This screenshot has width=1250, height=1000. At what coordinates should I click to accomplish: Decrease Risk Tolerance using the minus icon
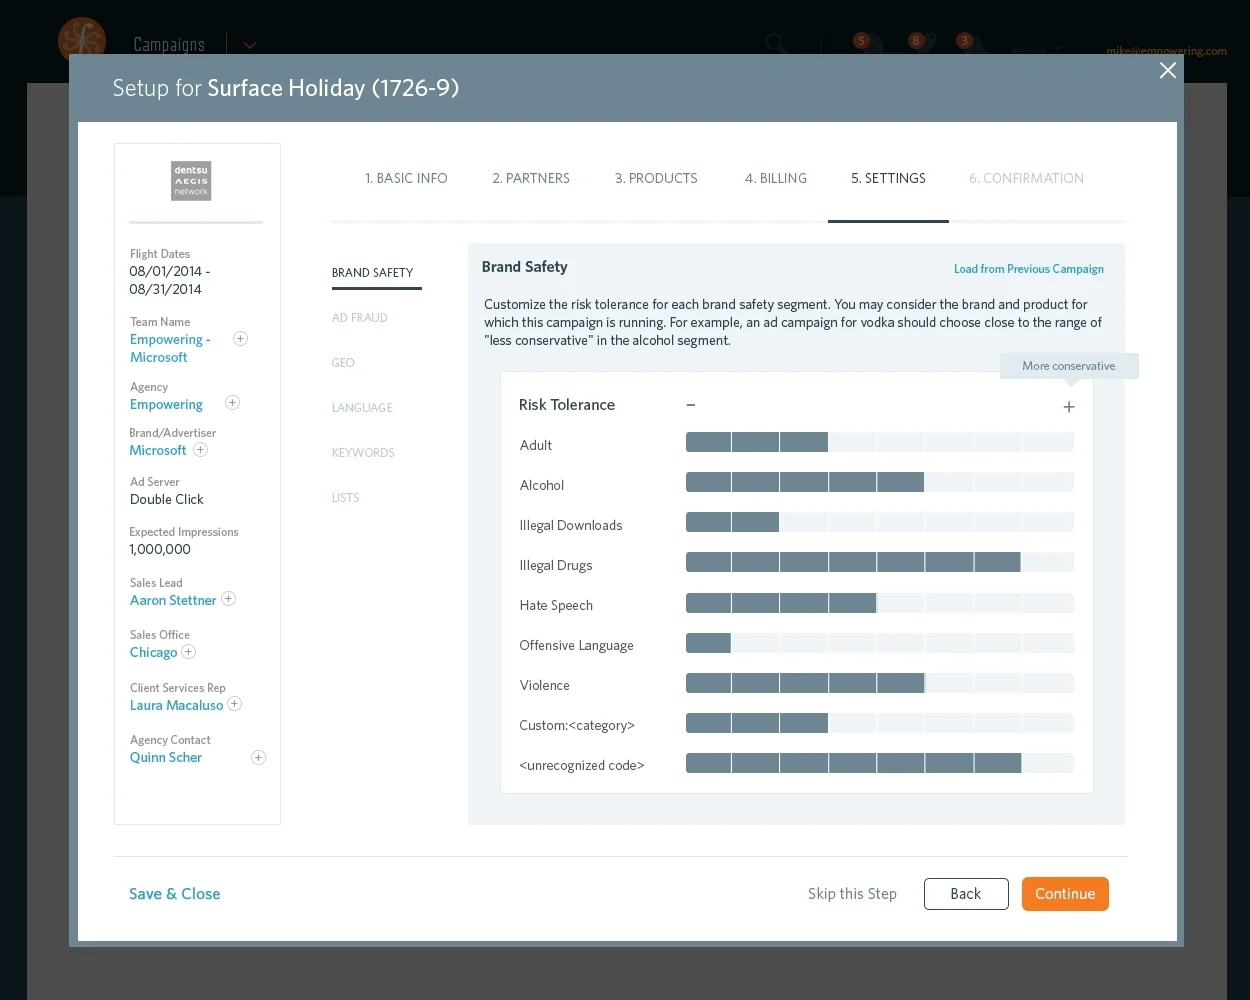[690, 405]
